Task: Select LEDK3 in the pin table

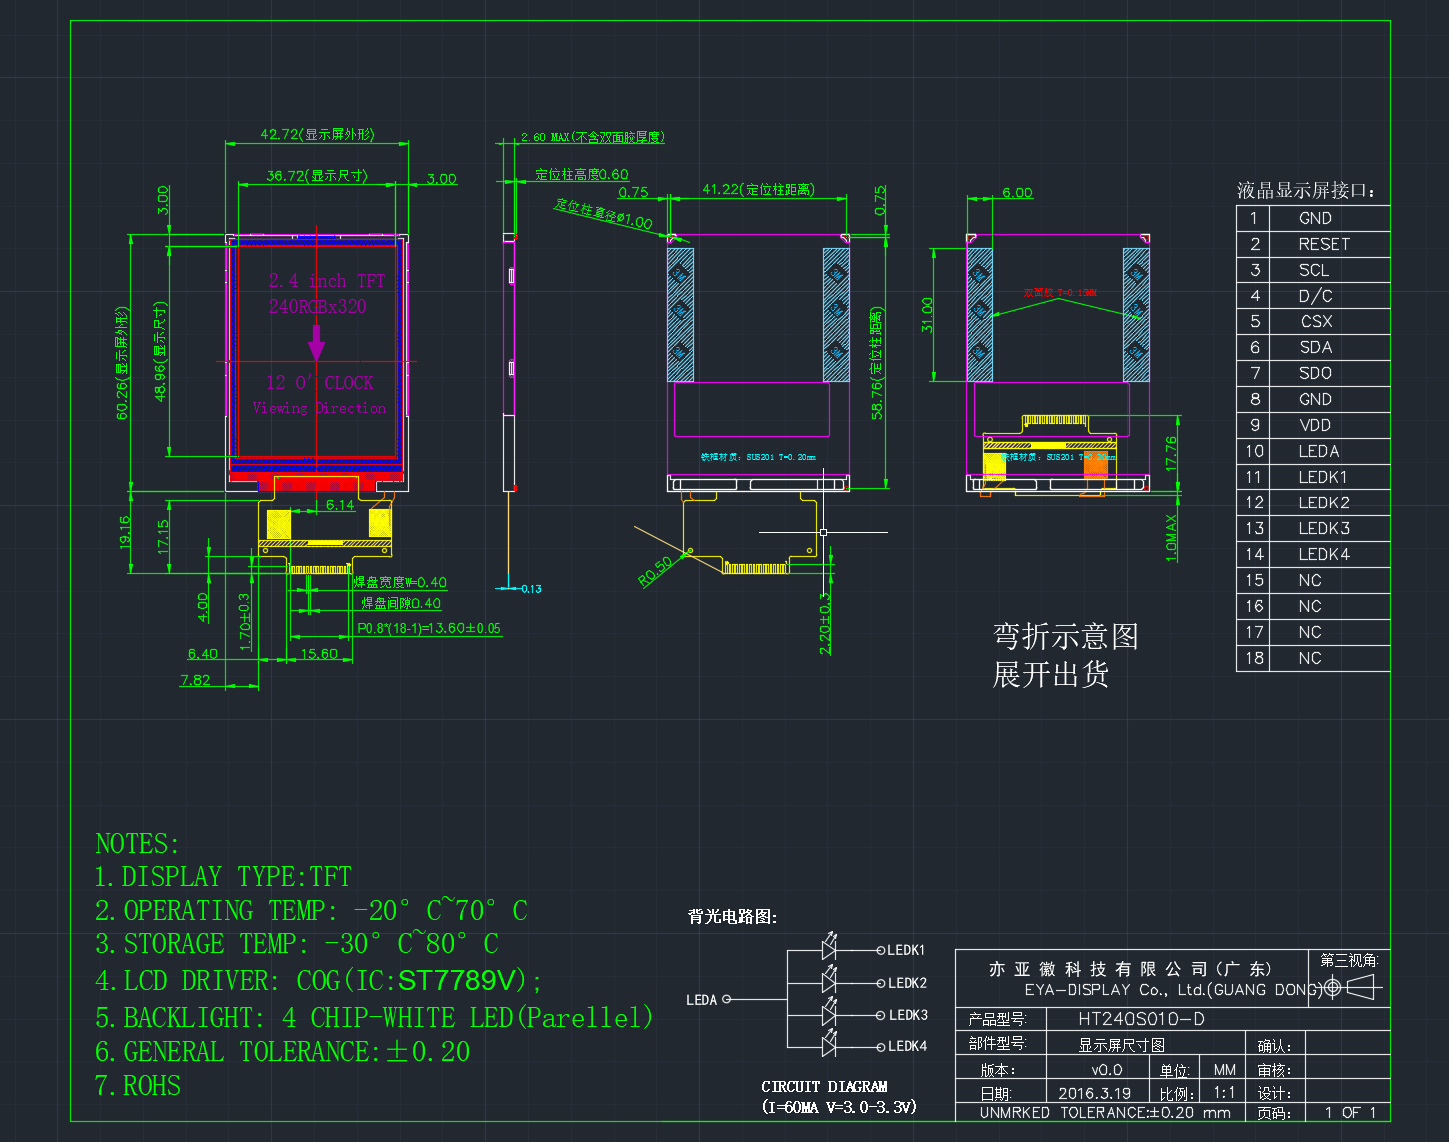Action: click(x=1324, y=528)
